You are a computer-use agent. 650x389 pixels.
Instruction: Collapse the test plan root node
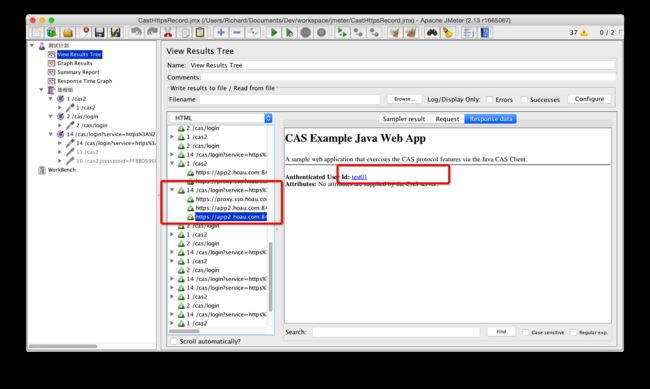(32, 45)
